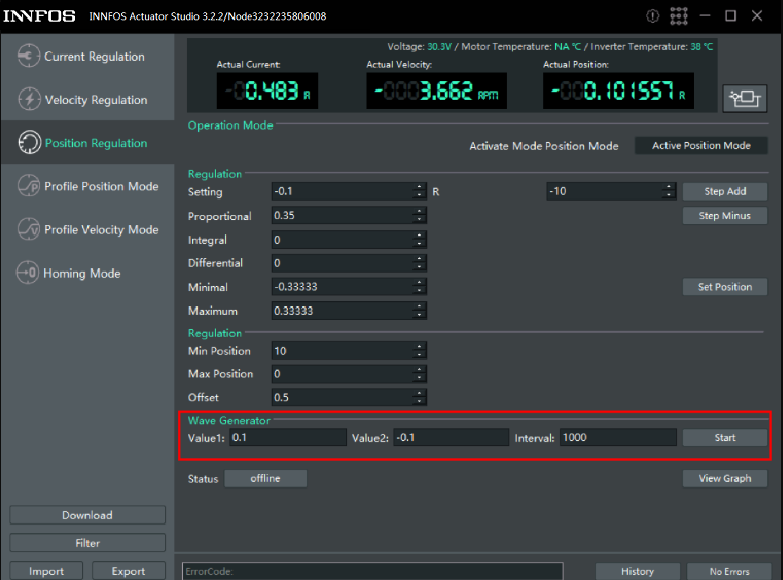Open the Current Regulation icon
Image resolution: width=783 pixels, height=580 pixels.
point(29,57)
